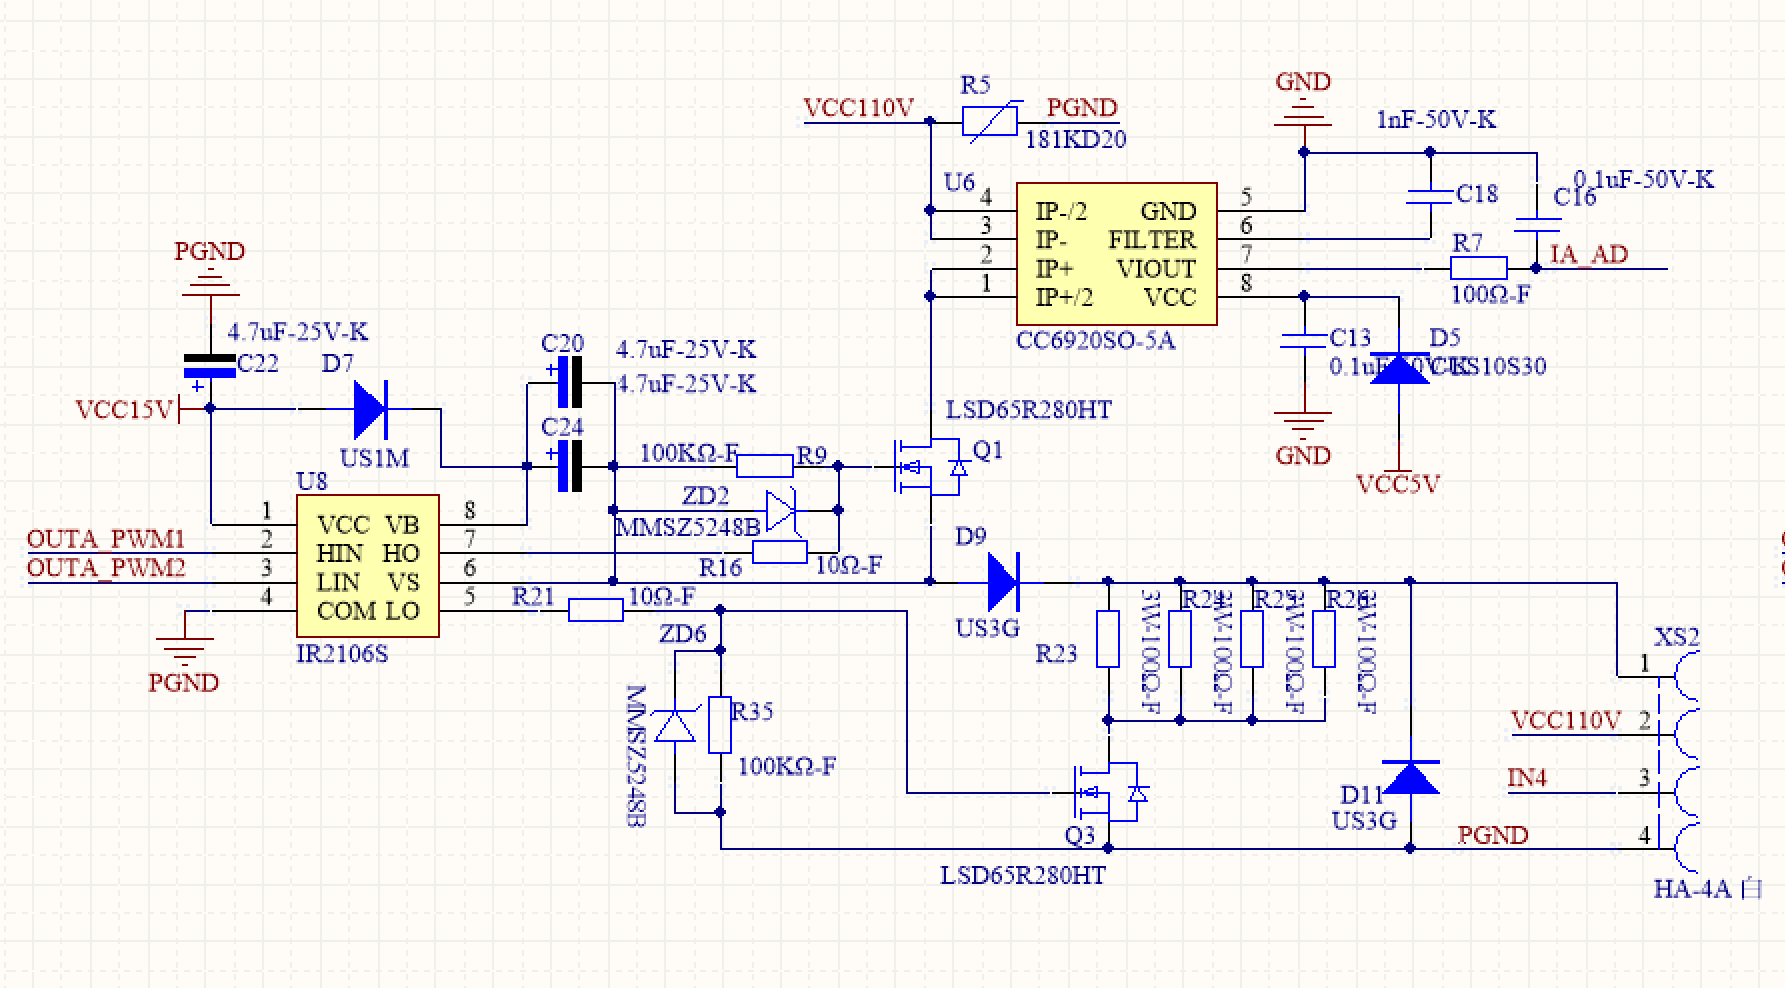Select the D11 freewheeling diode symbol
The height and width of the screenshot is (988, 1785).
[x=1410, y=776]
